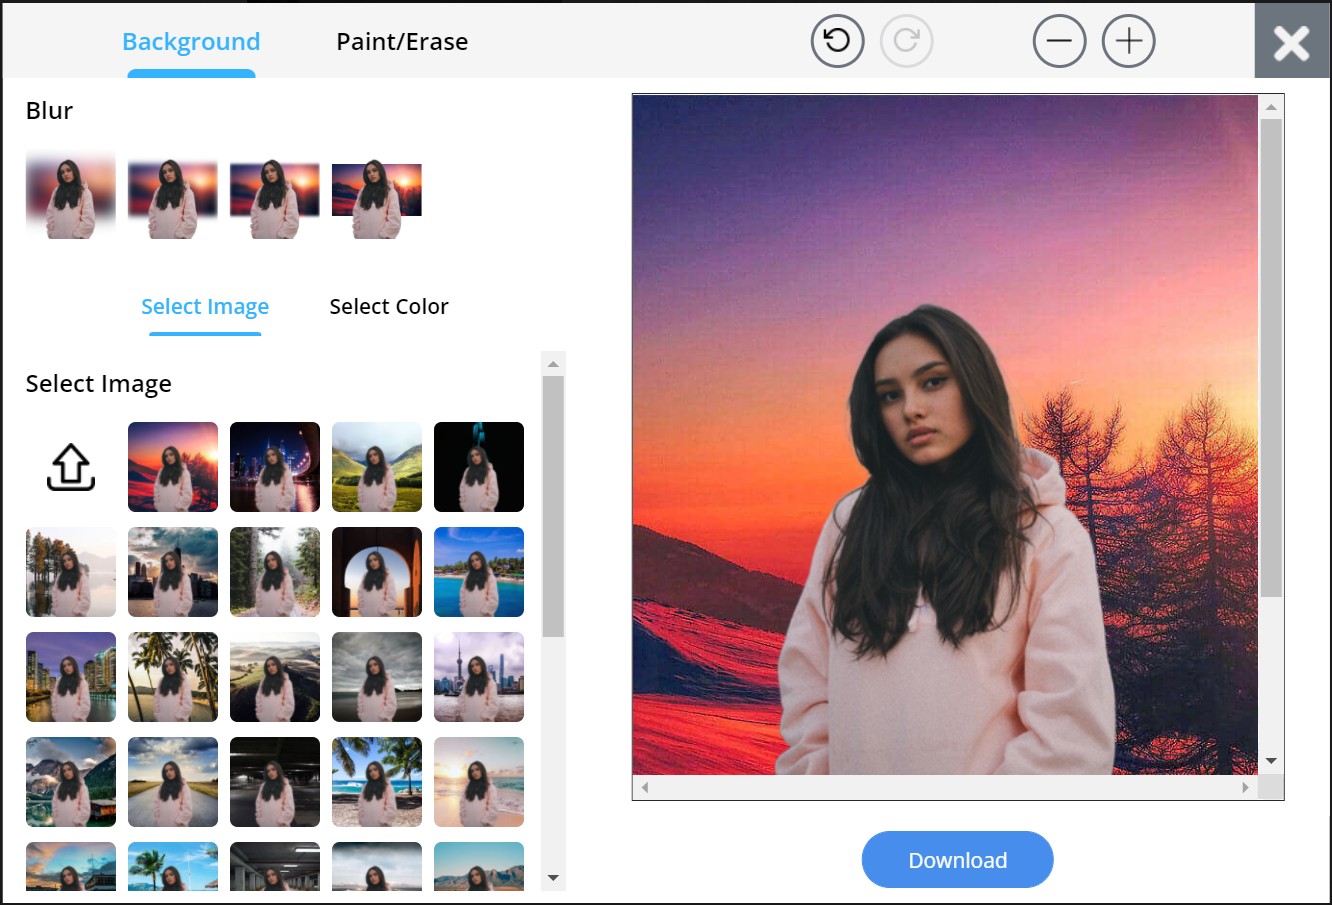The height and width of the screenshot is (905, 1332).
Task: Select the grey stormy sea background
Action: [377, 677]
